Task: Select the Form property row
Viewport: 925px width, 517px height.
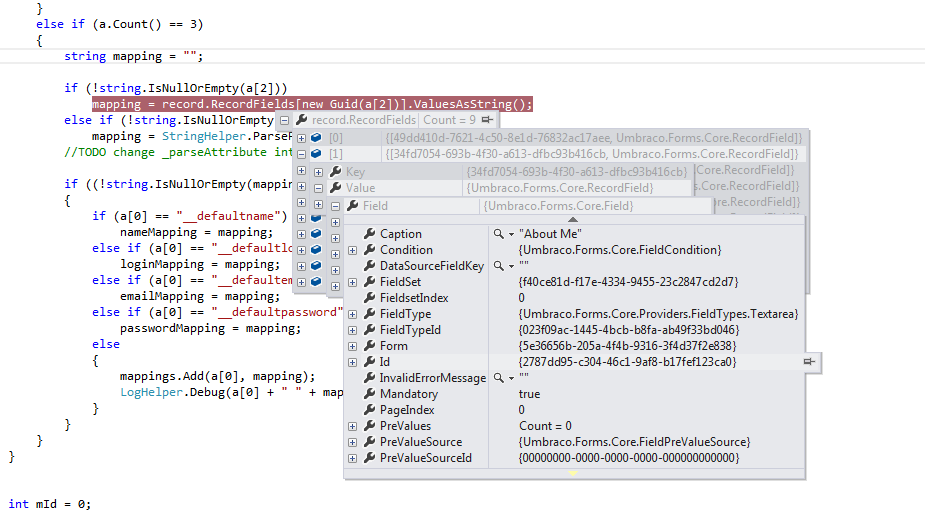Action: 392,346
